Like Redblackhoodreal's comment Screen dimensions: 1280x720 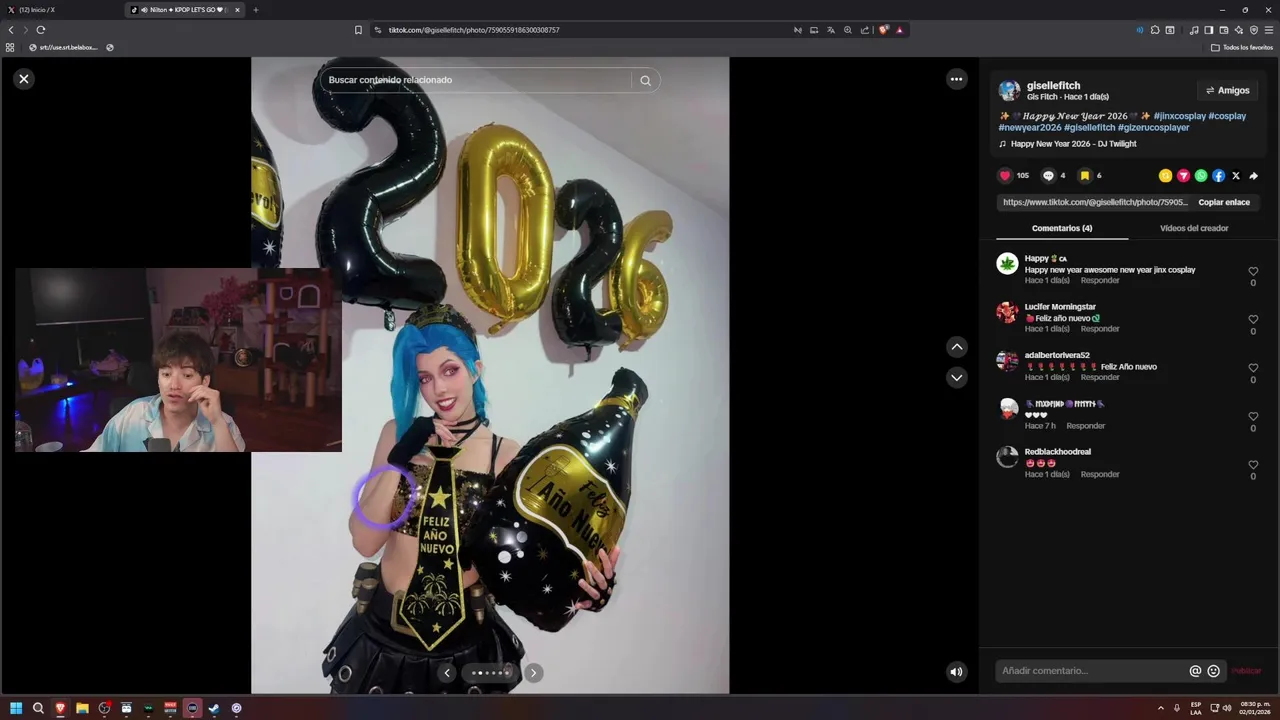1253,465
